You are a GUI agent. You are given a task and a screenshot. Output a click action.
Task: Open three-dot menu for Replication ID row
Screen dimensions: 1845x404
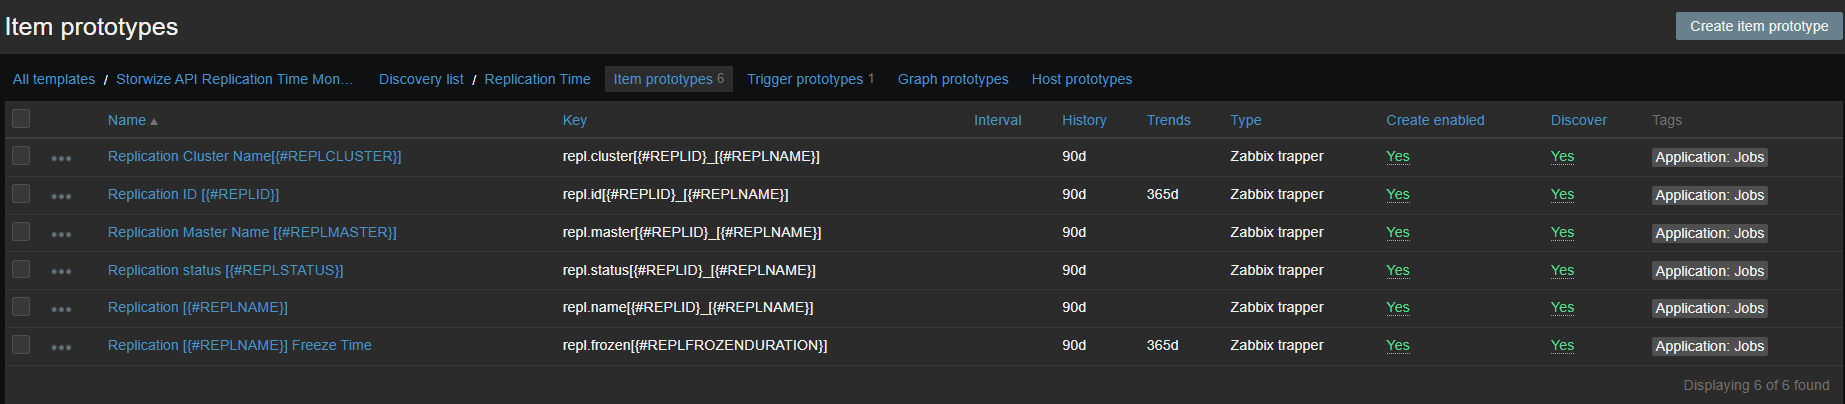(x=61, y=196)
